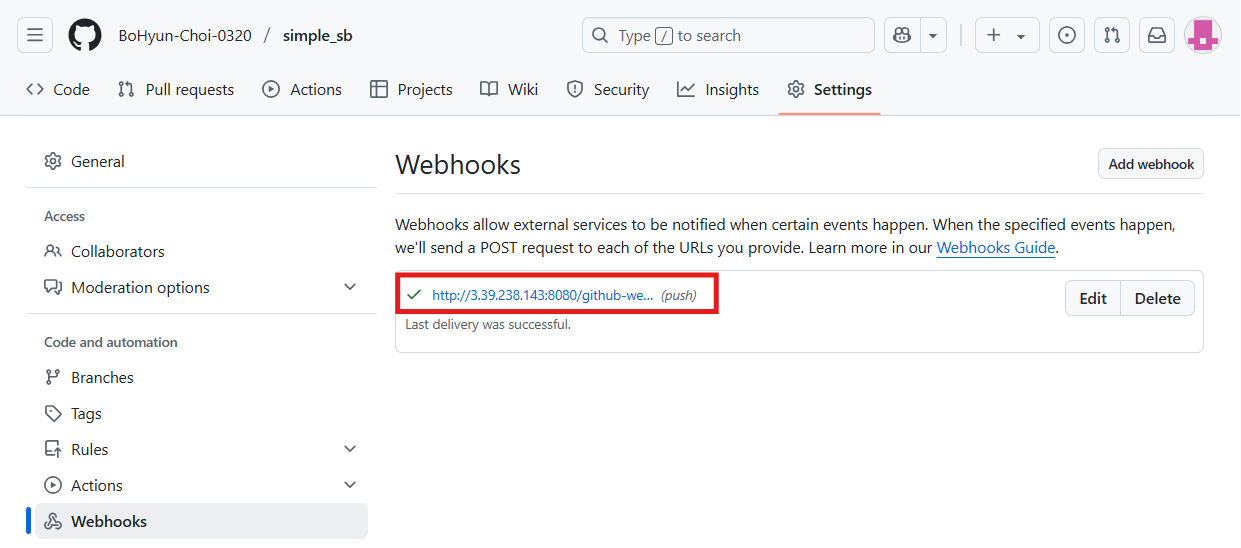The height and width of the screenshot is (548, 1241).
Task: Click the search magnifier icon
Action: tap(600, 35)
